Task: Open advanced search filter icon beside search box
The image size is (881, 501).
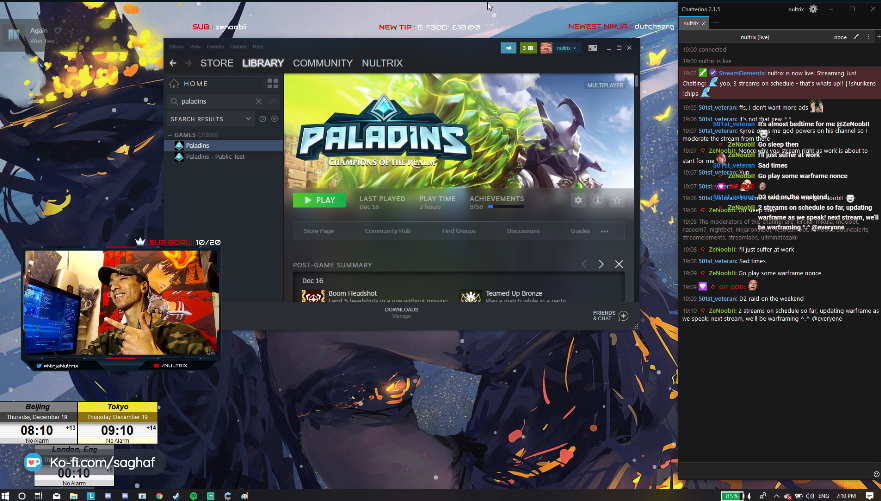Action: (x=273, y=102)
